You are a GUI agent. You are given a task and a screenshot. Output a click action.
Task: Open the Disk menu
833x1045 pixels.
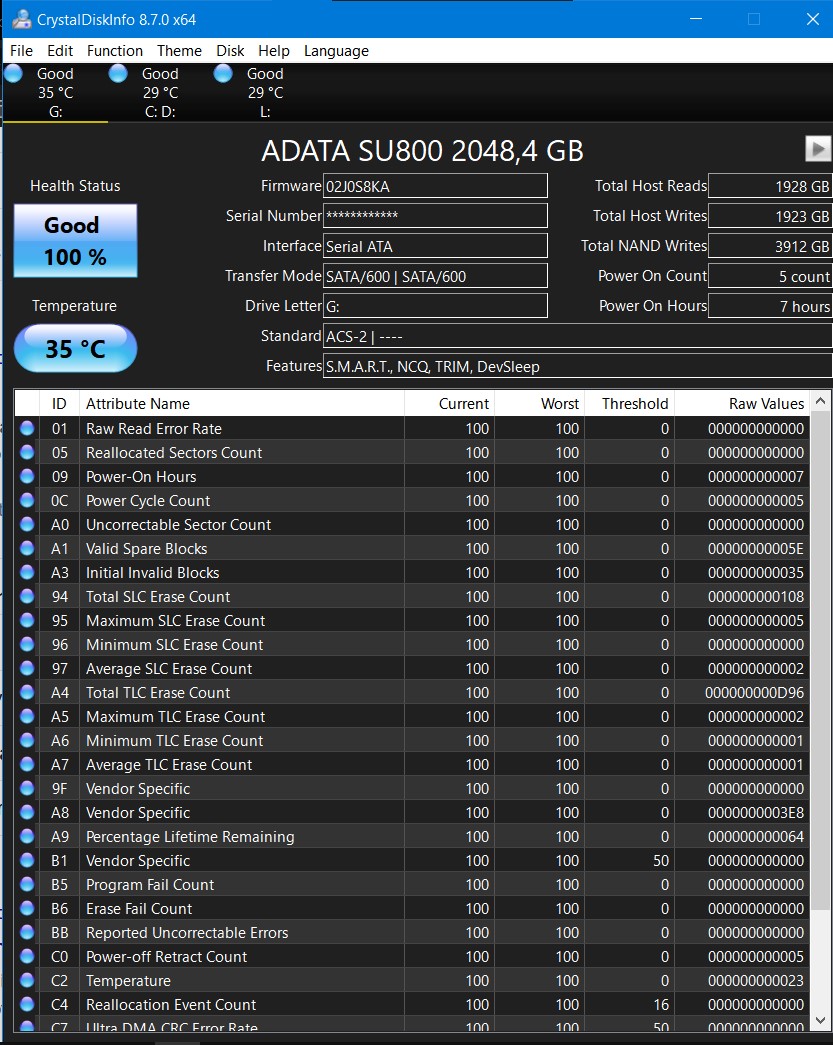(230, 50)
